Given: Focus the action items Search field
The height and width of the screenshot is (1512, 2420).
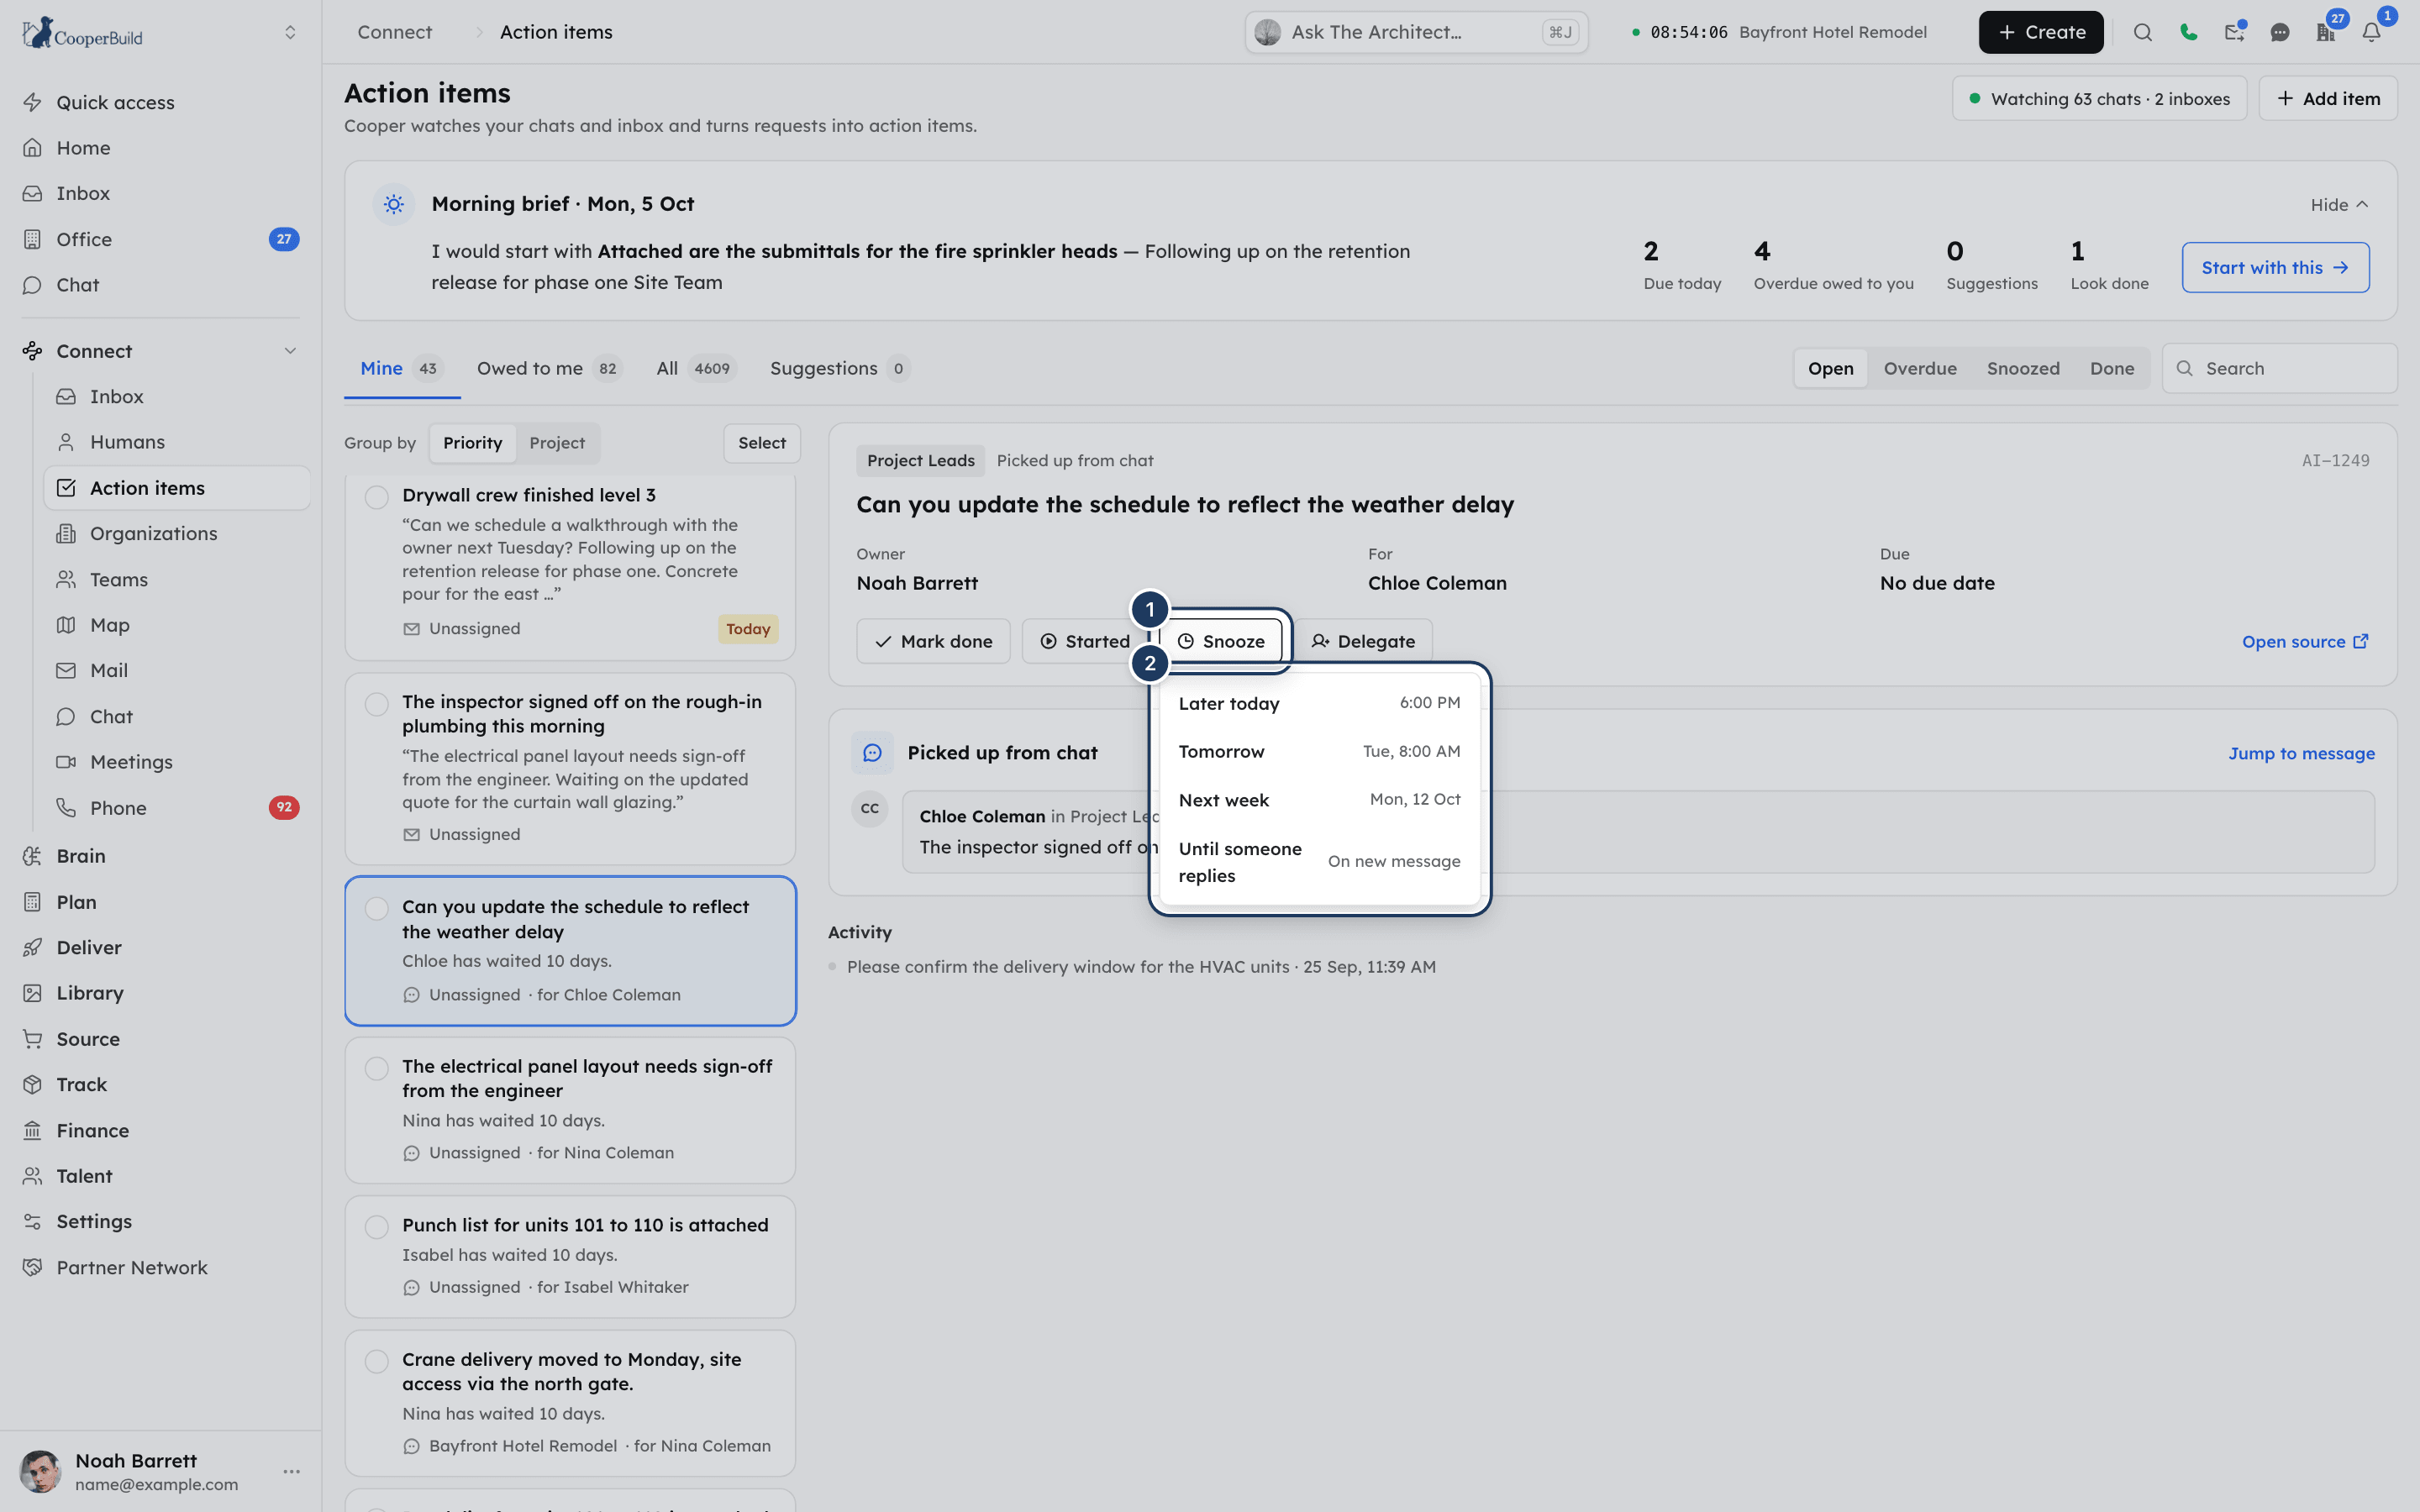Looking at the screenshot, I should pos(2279,368).
